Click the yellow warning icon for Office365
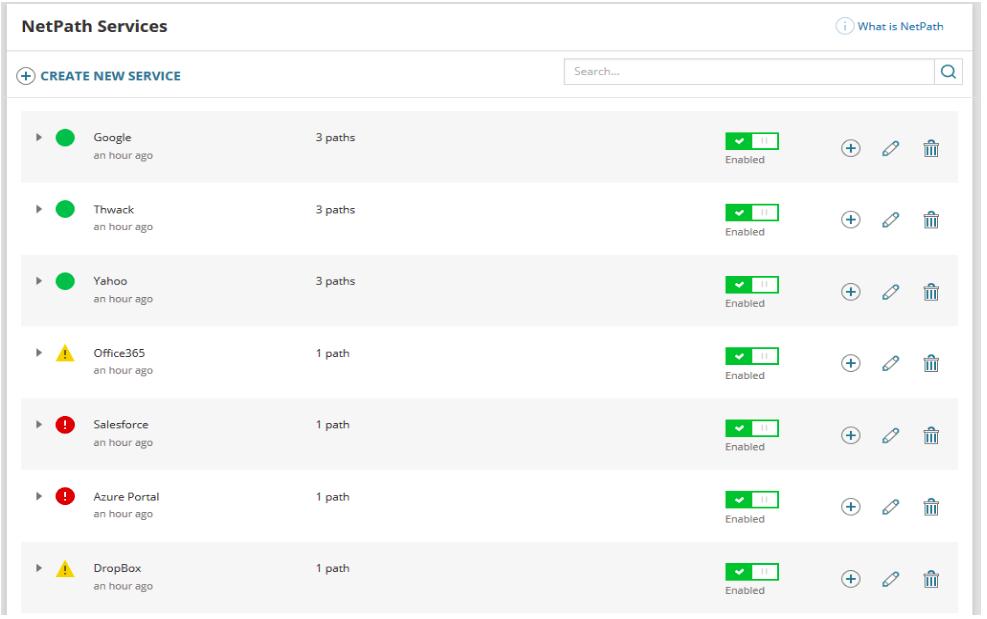The height and width of the screenshot is (619, 987). pyautogui.click(x=65, y=353)
